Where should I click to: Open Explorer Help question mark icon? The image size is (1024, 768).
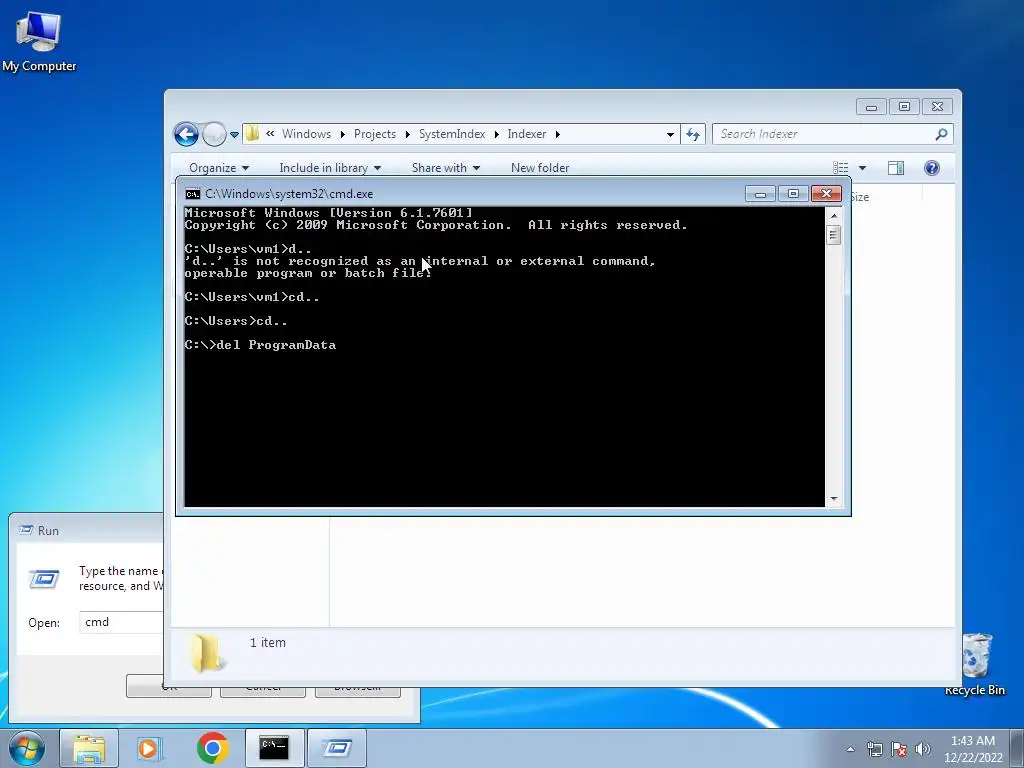click(932, 168)
